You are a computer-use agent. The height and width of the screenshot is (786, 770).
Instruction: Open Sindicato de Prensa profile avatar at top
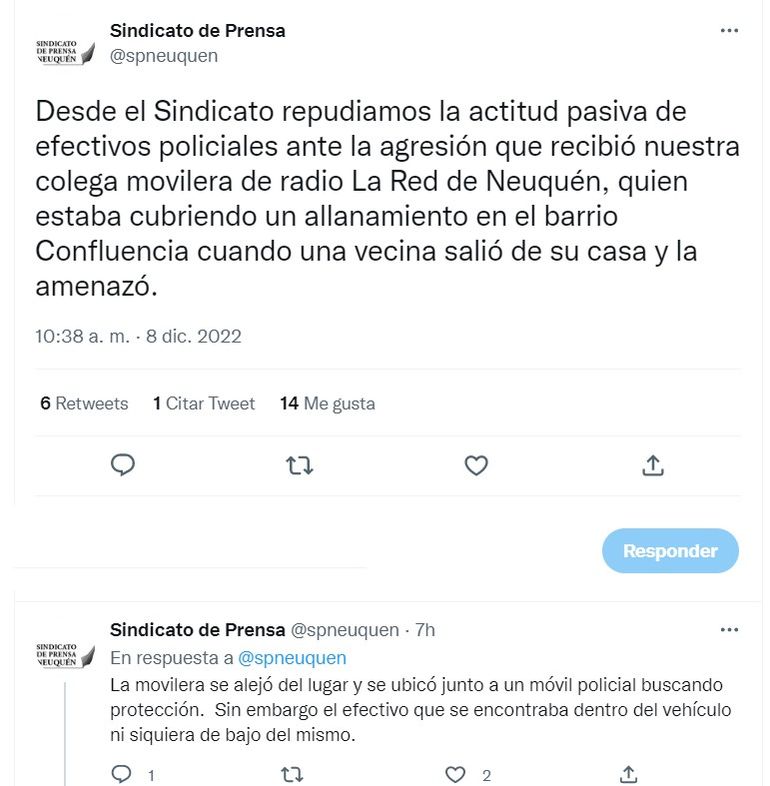tap(65, 53)
